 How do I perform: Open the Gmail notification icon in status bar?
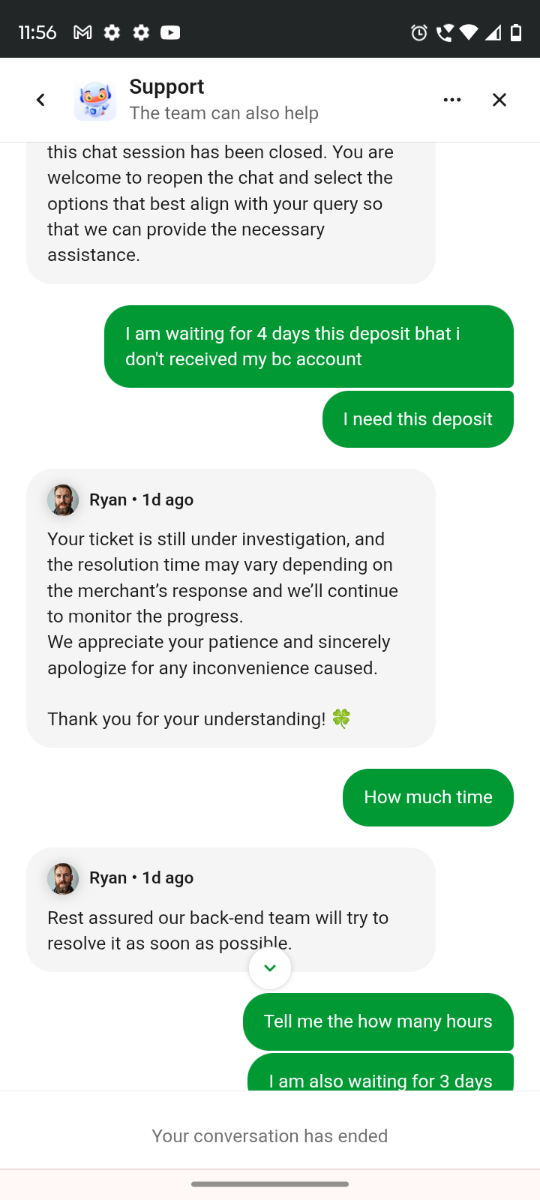pos(83,33)
